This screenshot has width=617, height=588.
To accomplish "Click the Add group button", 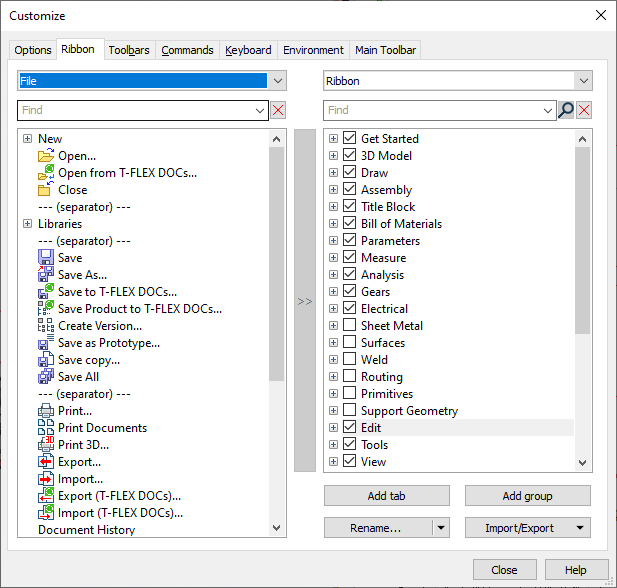I will pos(528,496).
